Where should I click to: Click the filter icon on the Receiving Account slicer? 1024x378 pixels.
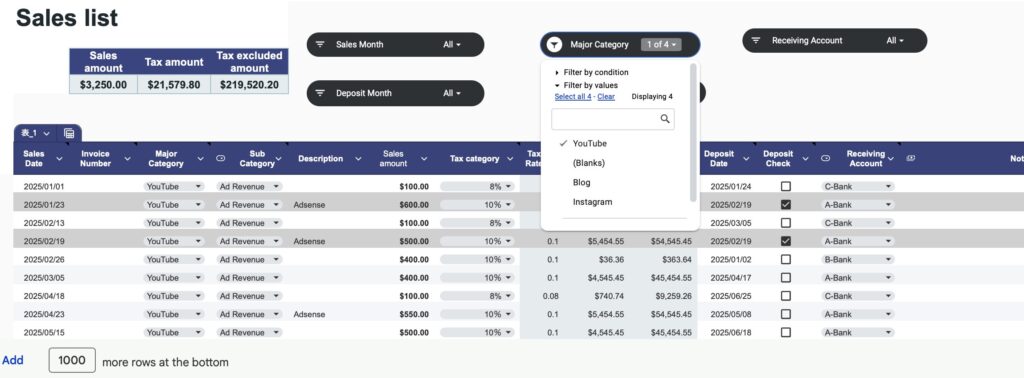point(756,40)
